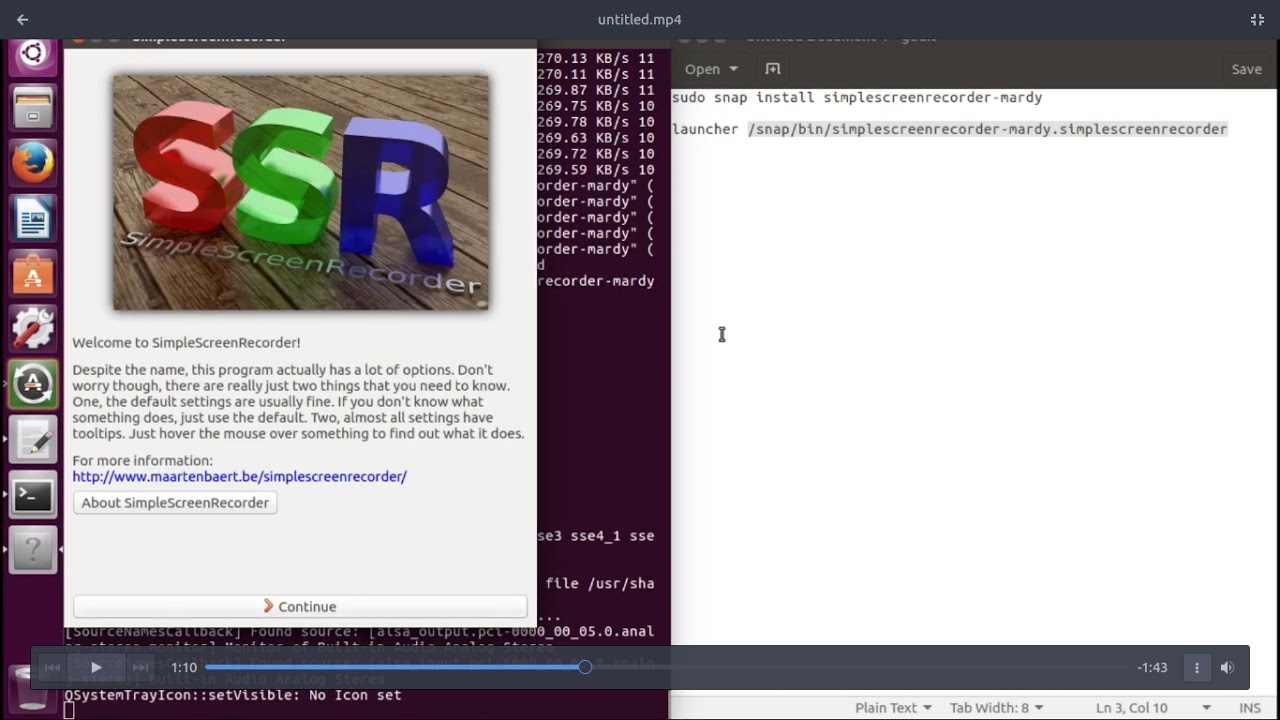Open LibreOffice Writer from the launcher
Screen dimensions: 1280x720
33,218
